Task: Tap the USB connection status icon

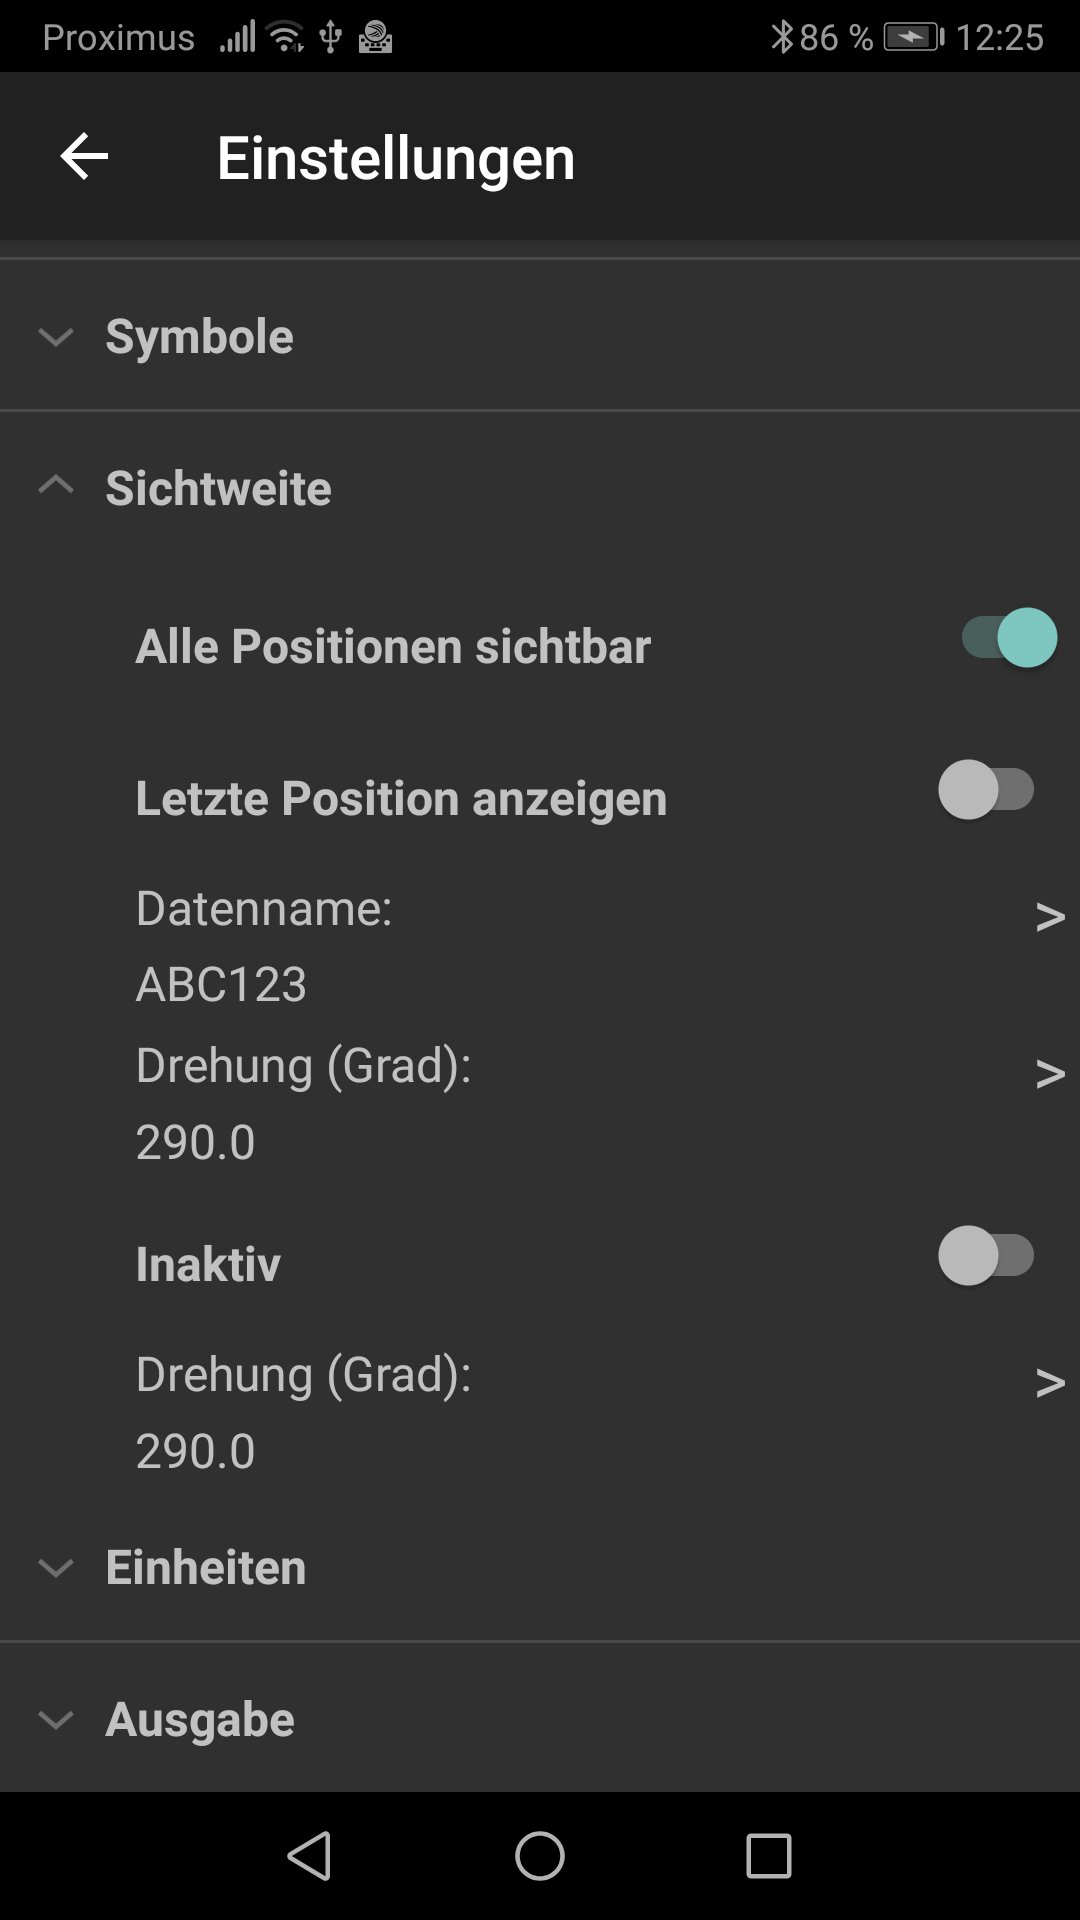Action: click(330, 37)
